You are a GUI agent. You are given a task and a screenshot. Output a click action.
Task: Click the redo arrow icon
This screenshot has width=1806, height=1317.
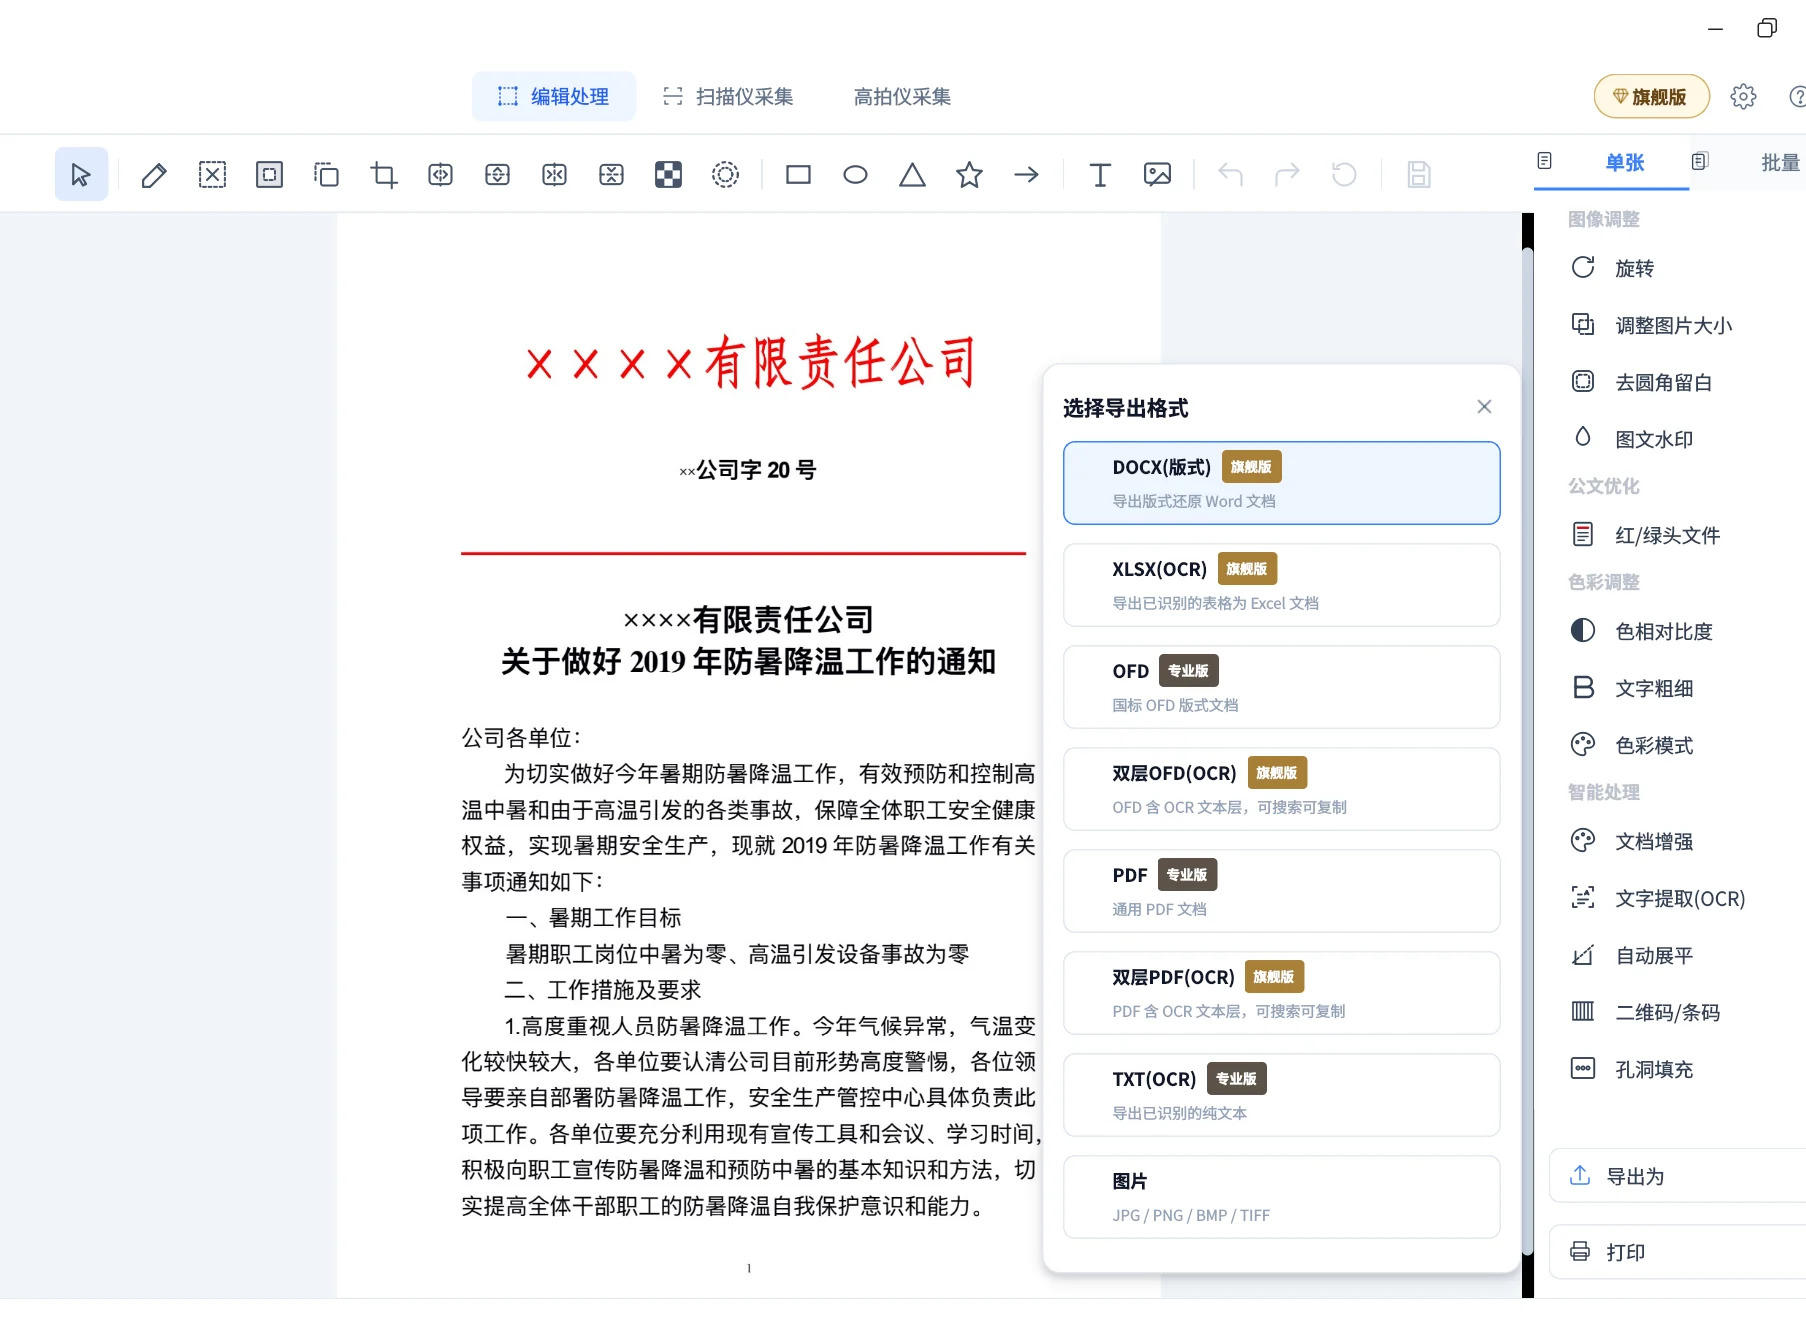pyautogui.click(x=1287, y=175)
